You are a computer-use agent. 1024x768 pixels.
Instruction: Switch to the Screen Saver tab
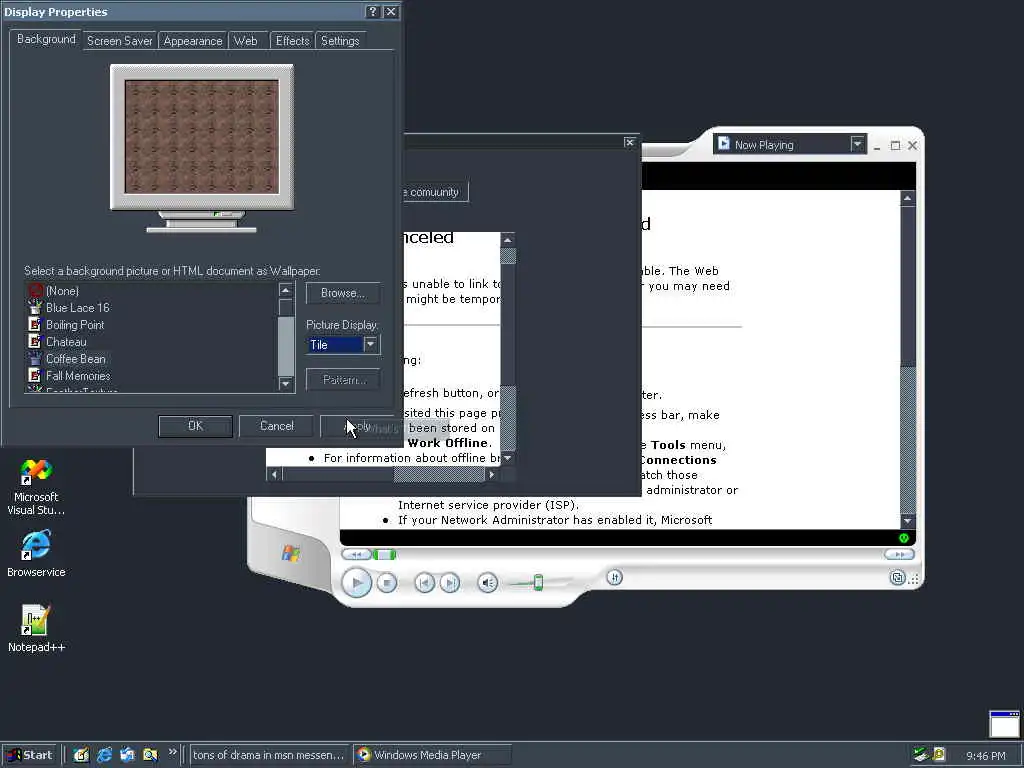point(120,40)
